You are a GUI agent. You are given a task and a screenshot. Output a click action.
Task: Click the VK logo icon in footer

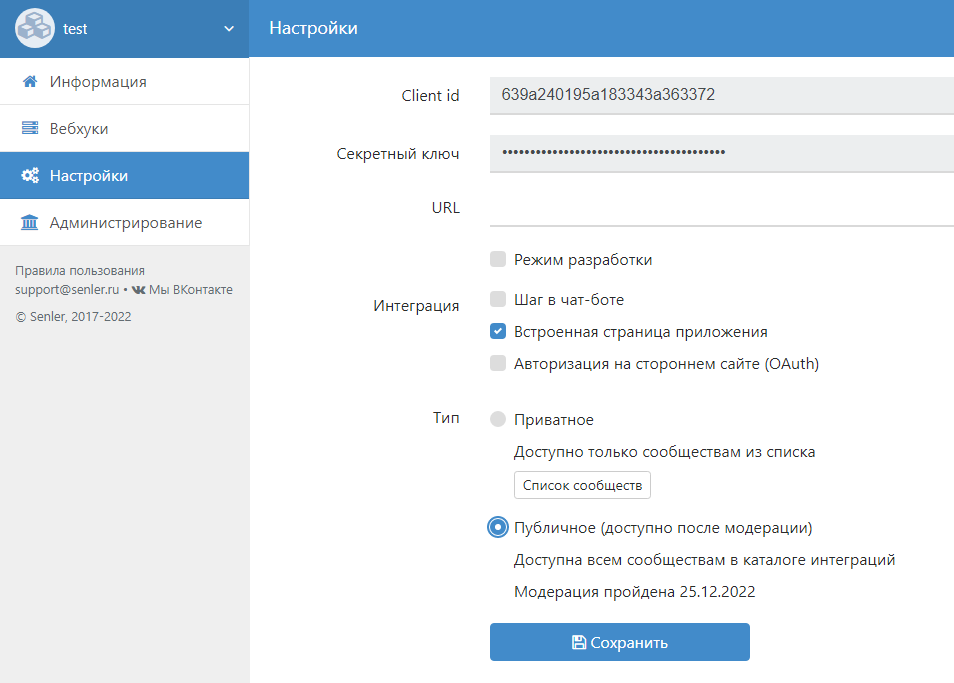[138, 290]
